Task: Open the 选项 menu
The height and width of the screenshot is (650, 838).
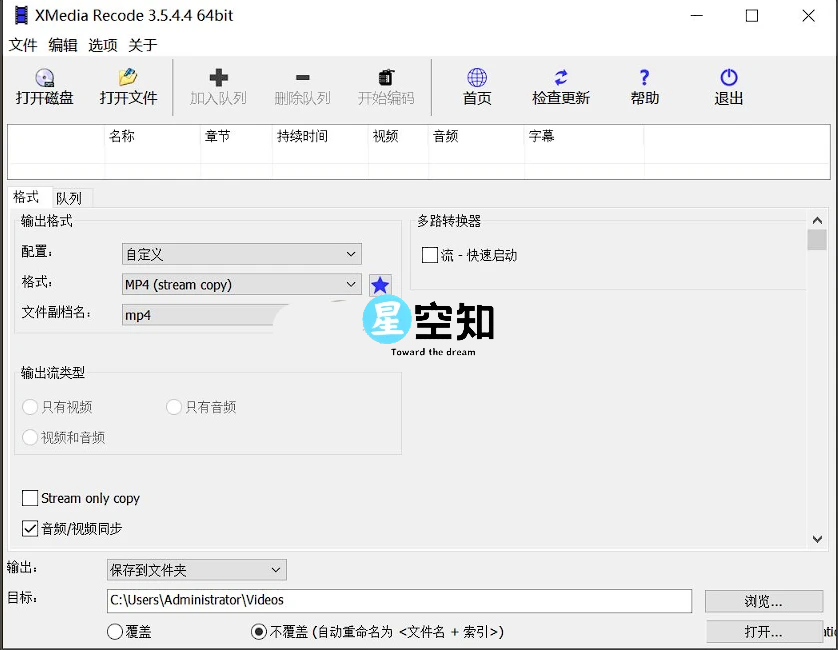Action: 103,44
